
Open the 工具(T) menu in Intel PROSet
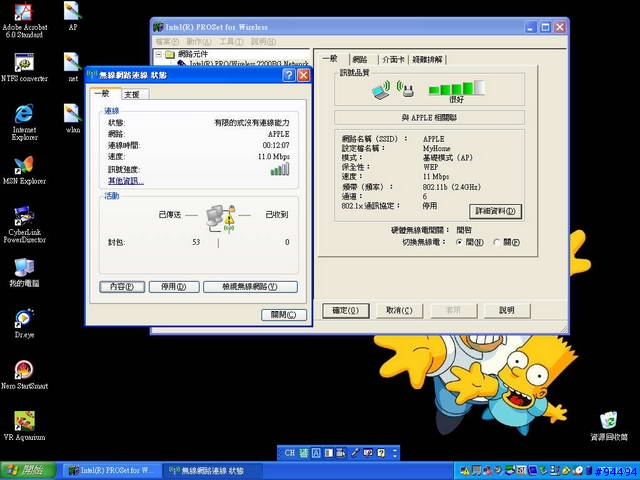231,42
